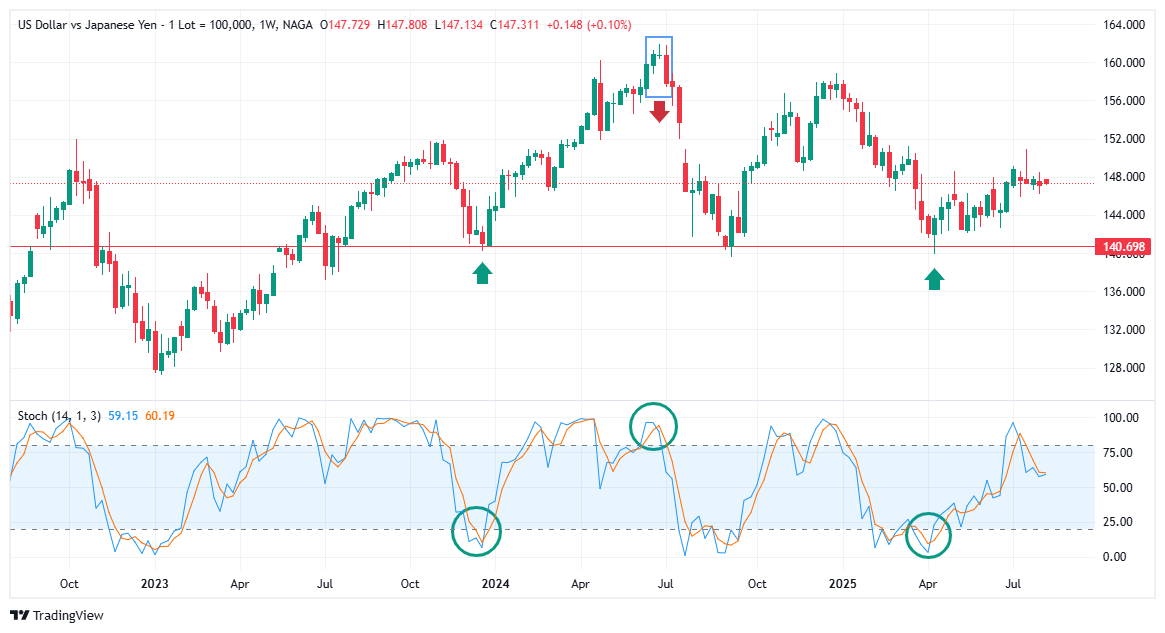Select the green up arrow near April 2025
The image size is (1165, 633).
tap(933, 277)
